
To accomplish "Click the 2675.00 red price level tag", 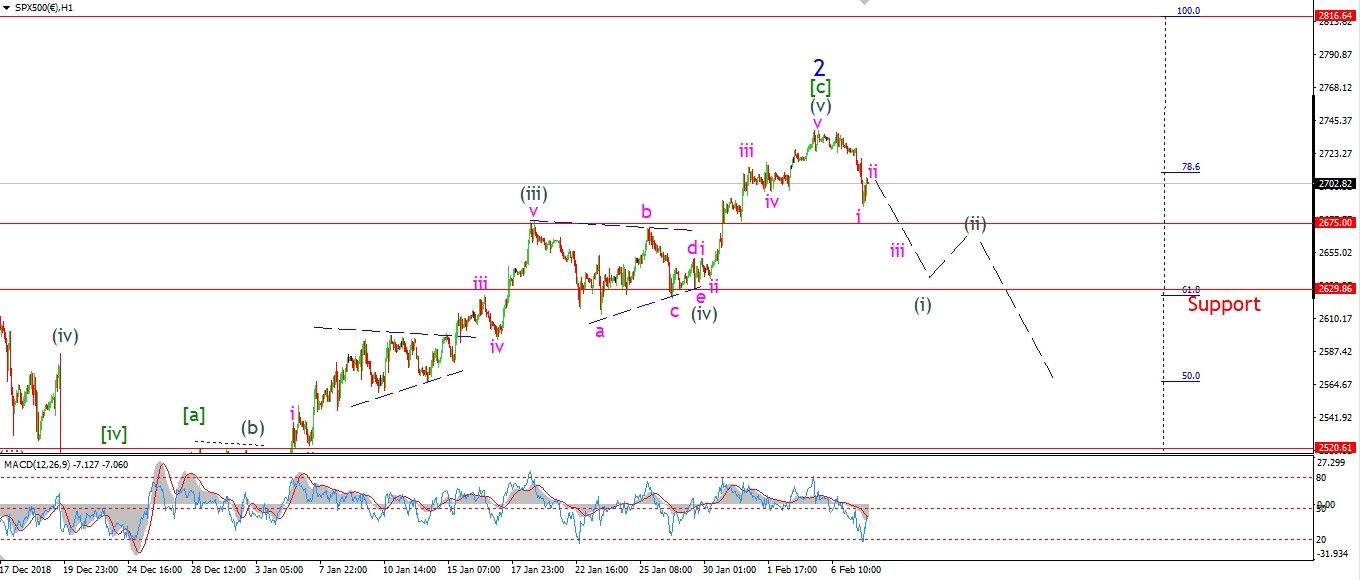I will click(x=1336, y=223).
